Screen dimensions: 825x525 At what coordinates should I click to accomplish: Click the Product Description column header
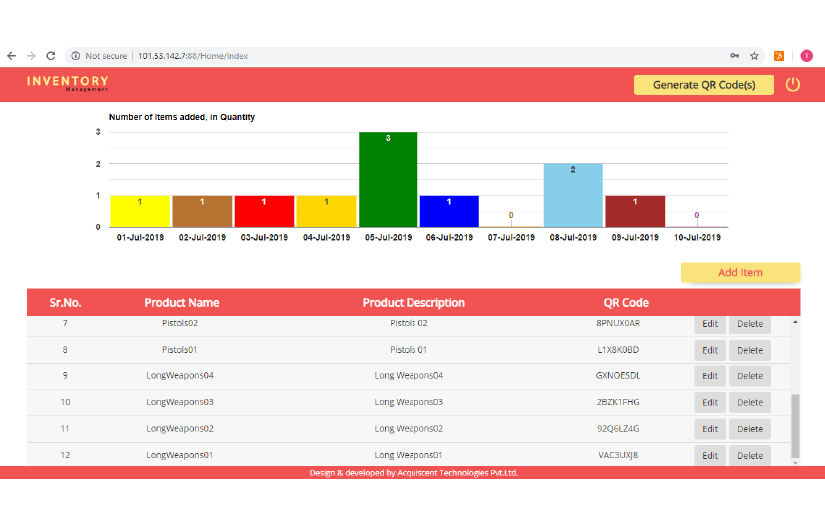tap(414, 302)
